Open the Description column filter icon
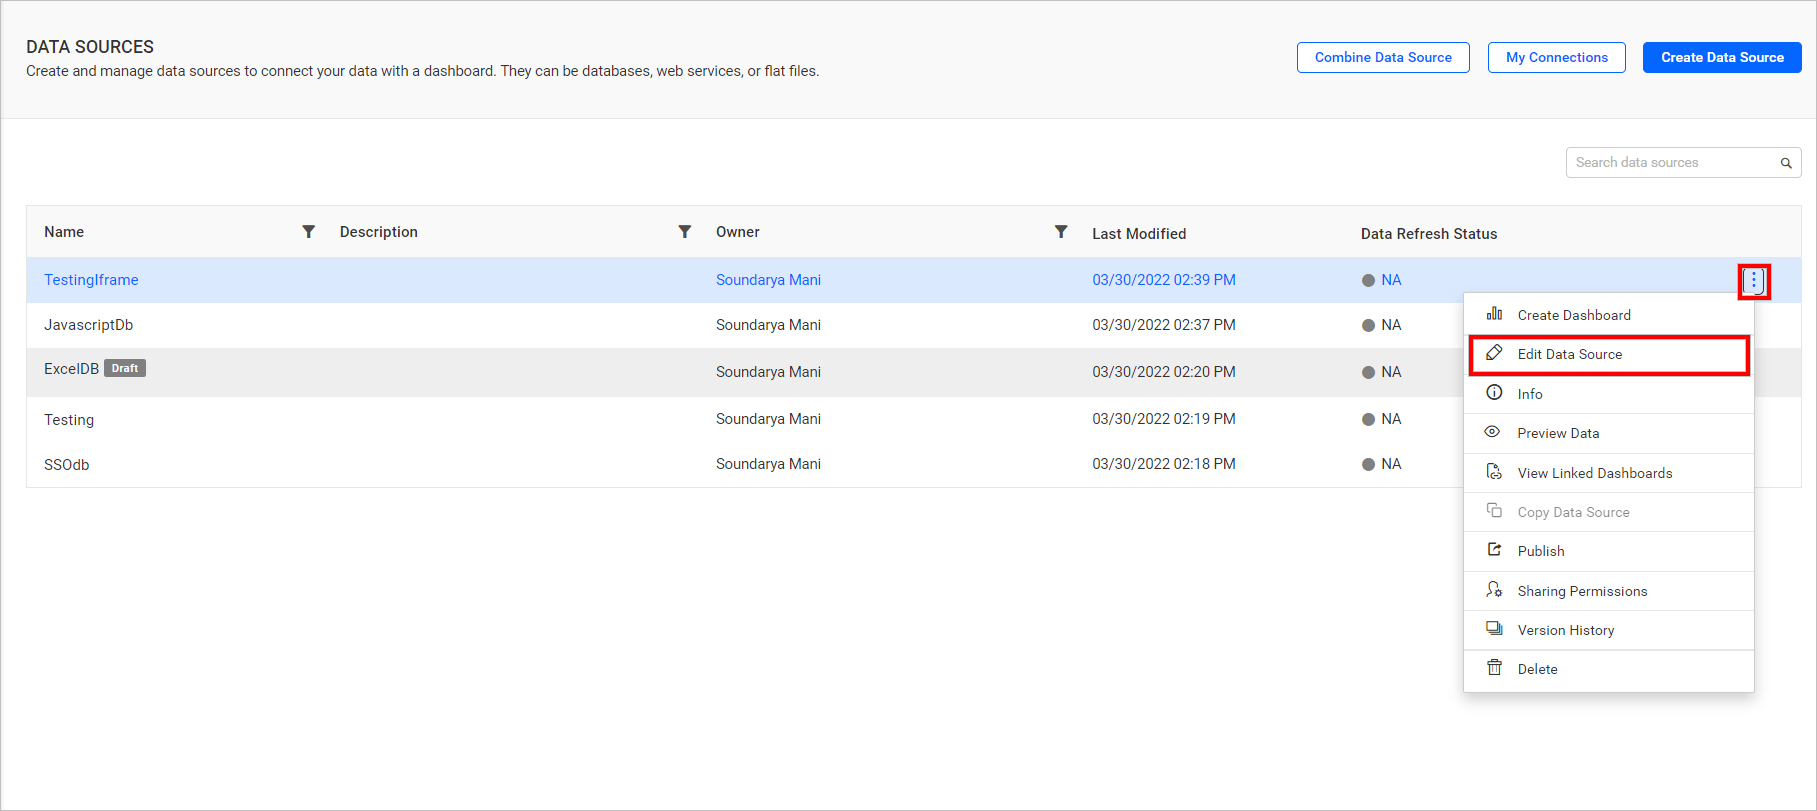 point(685,232)
